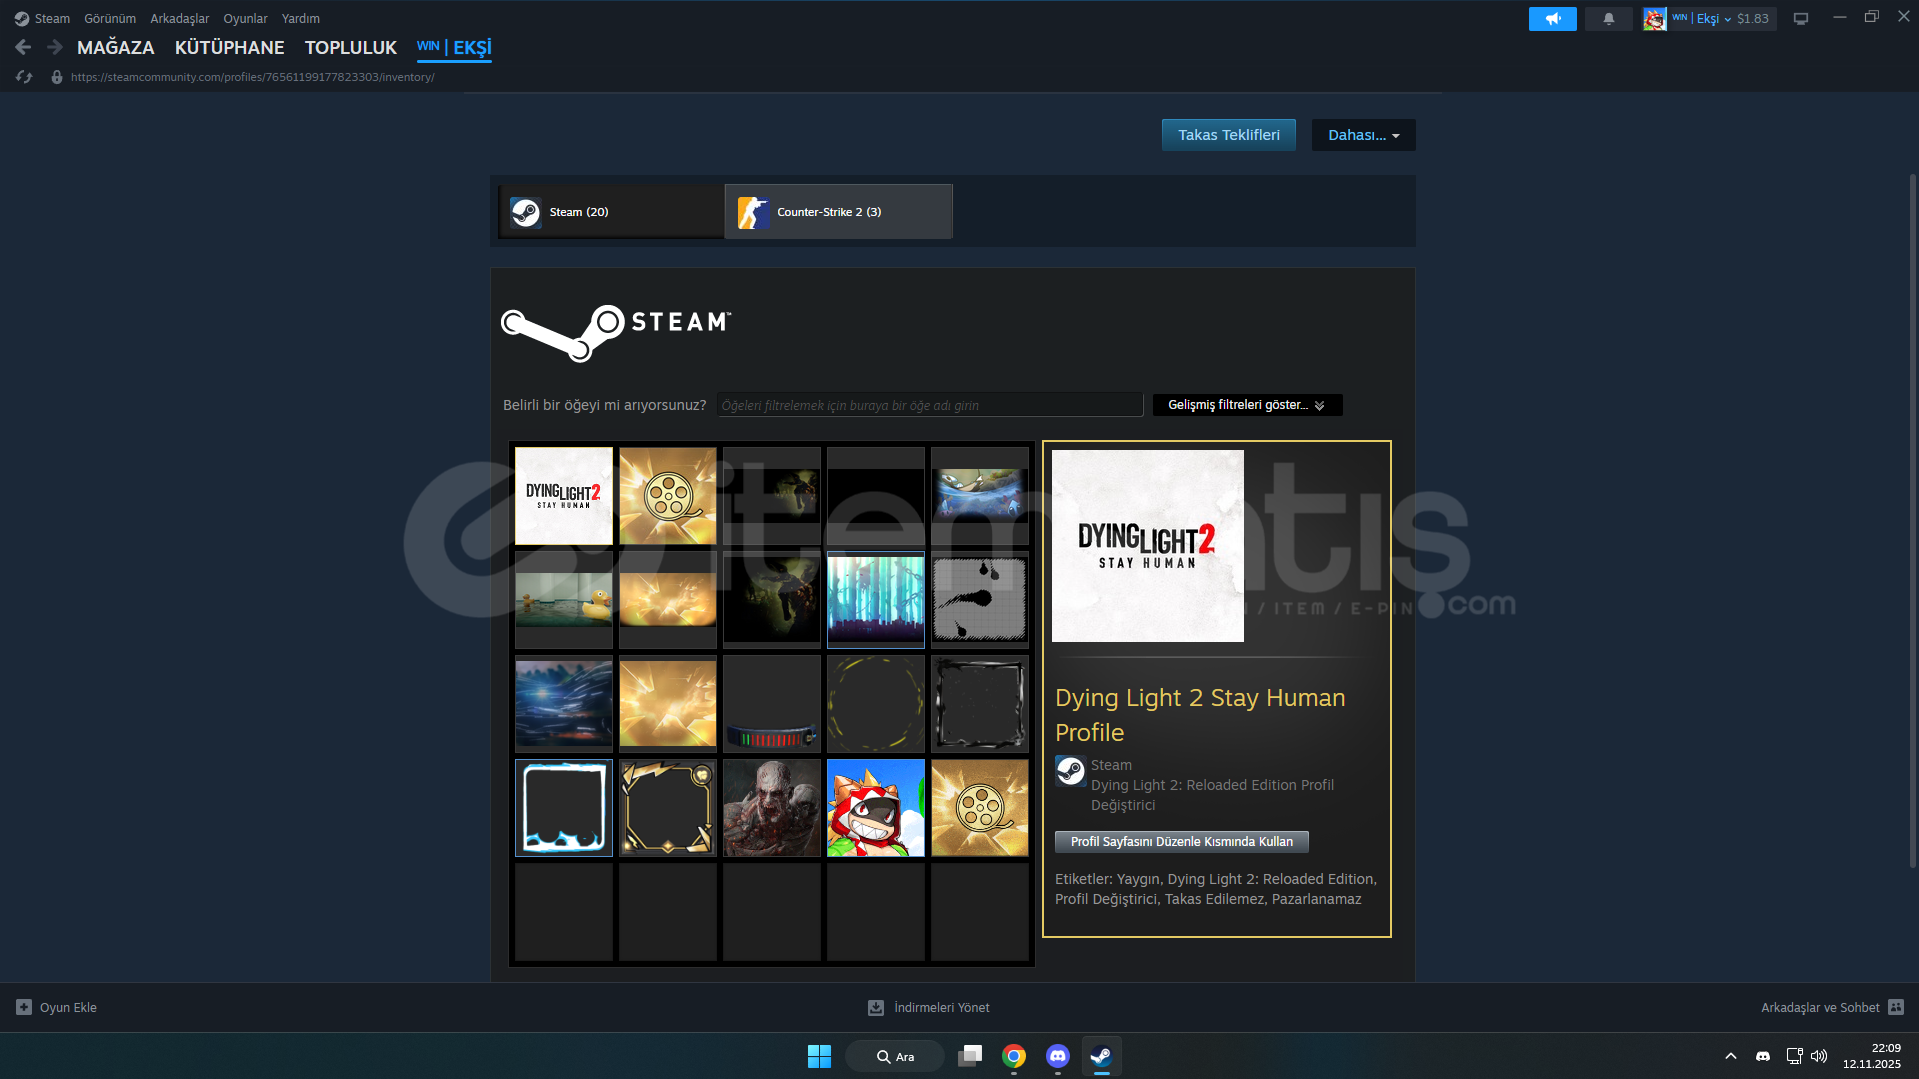Select the blue forest inventory item

(876, 600)
